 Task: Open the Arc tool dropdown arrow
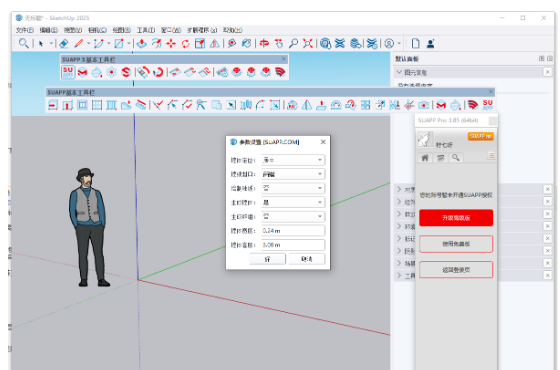[109, 44]
